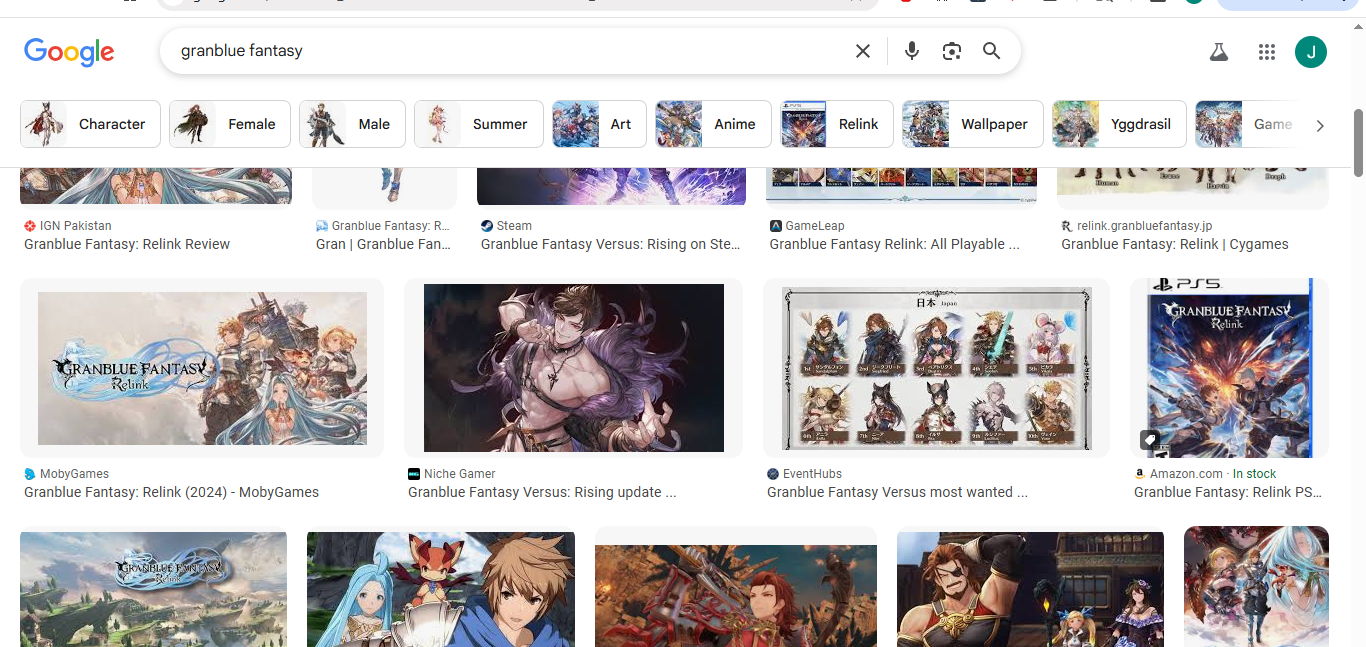Screen dimensions: 1366x647
Task: Start voice search with the microphone icon
Action: pos(911,51)
